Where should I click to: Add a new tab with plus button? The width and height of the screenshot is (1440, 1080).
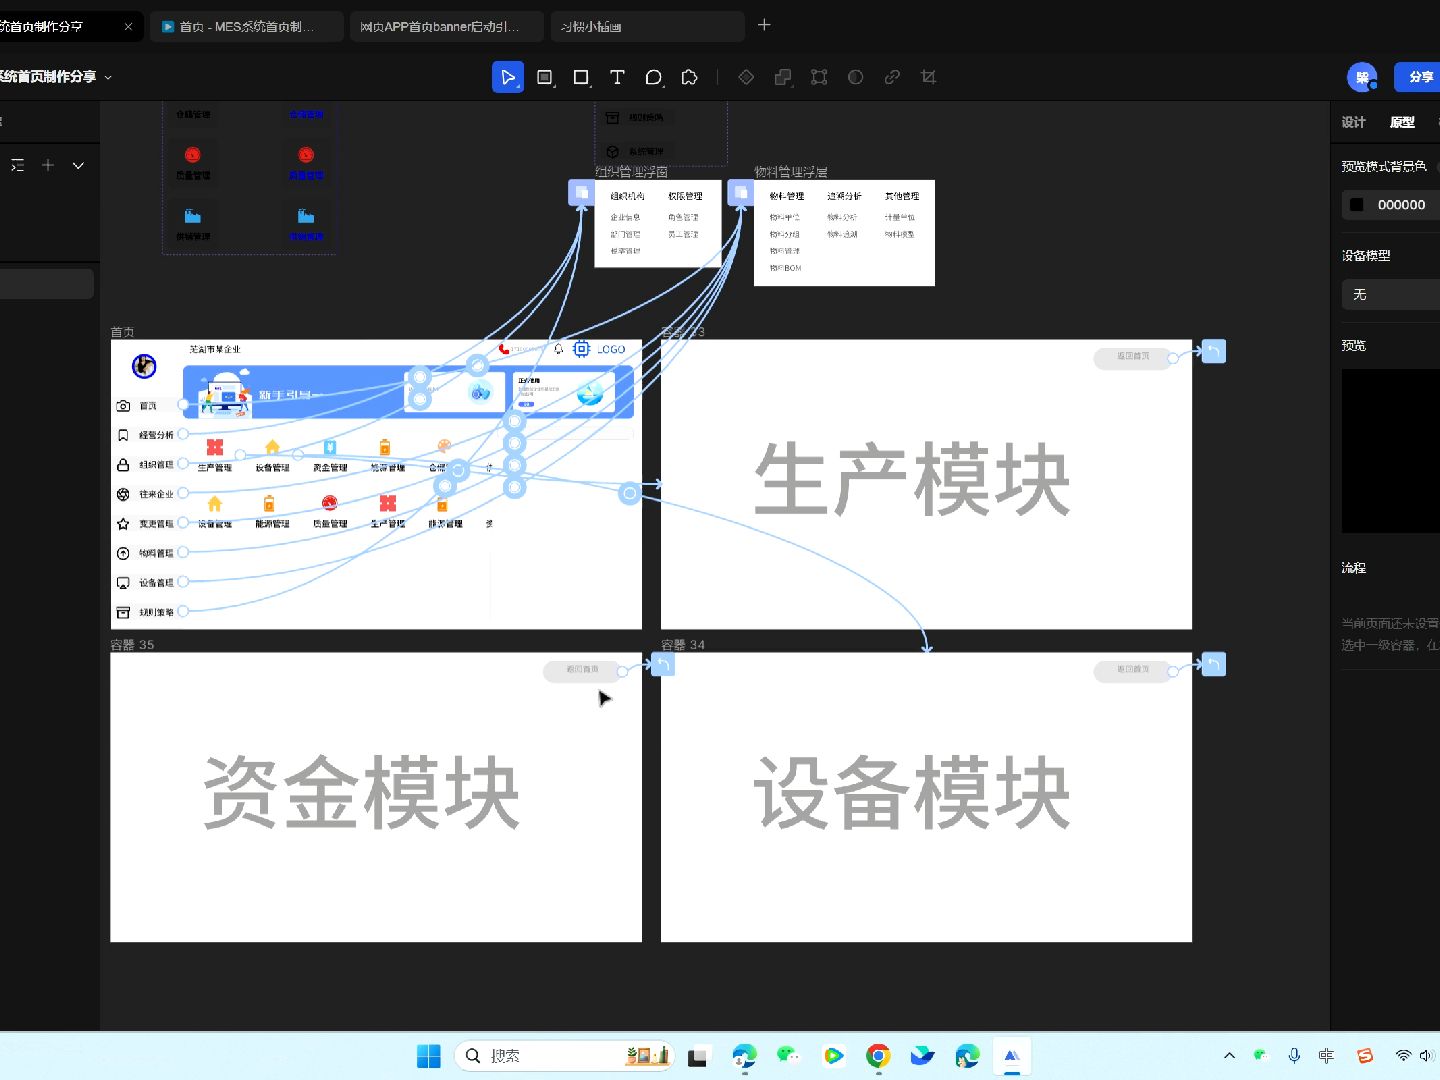764,25
